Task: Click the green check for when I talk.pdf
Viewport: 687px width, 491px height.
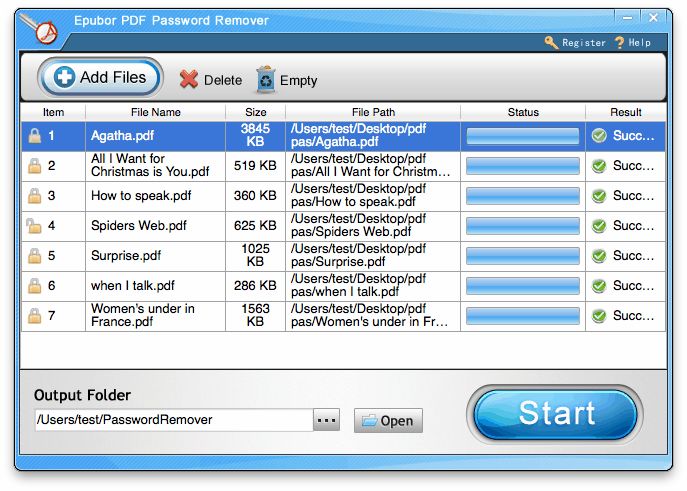Action: point(599,286)
